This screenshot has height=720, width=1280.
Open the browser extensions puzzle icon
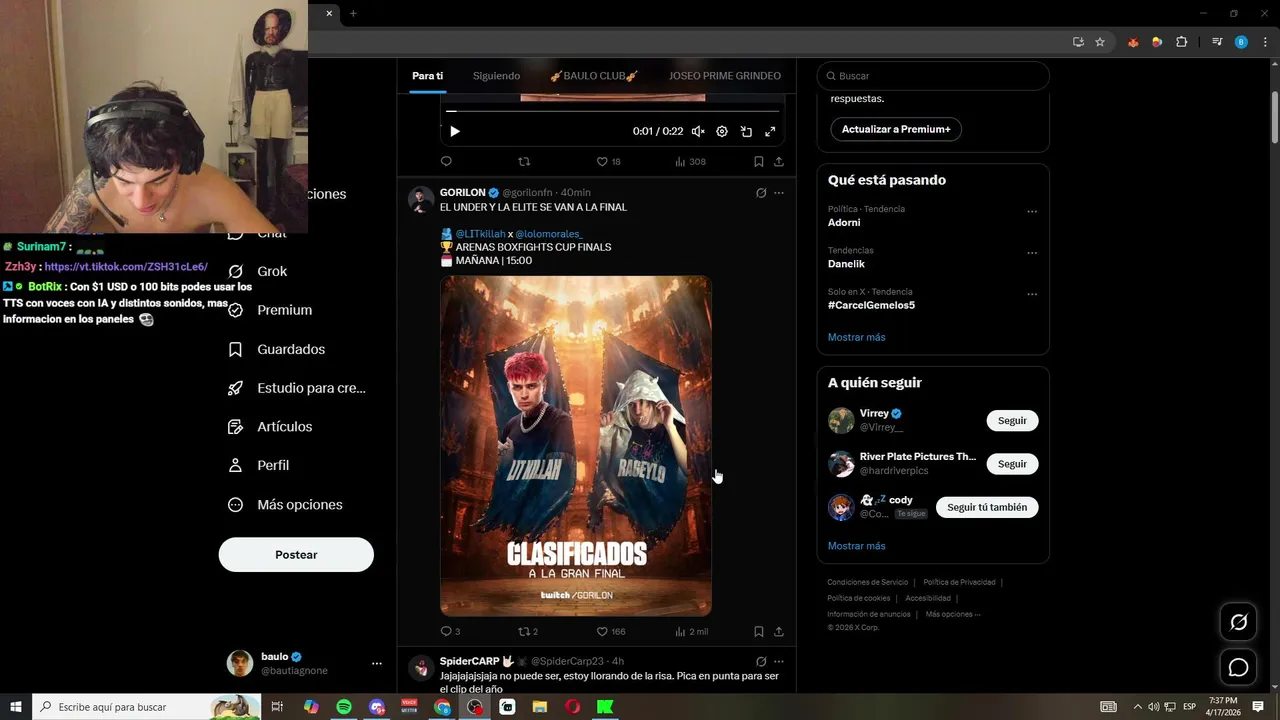click(x=1182, y=42)
